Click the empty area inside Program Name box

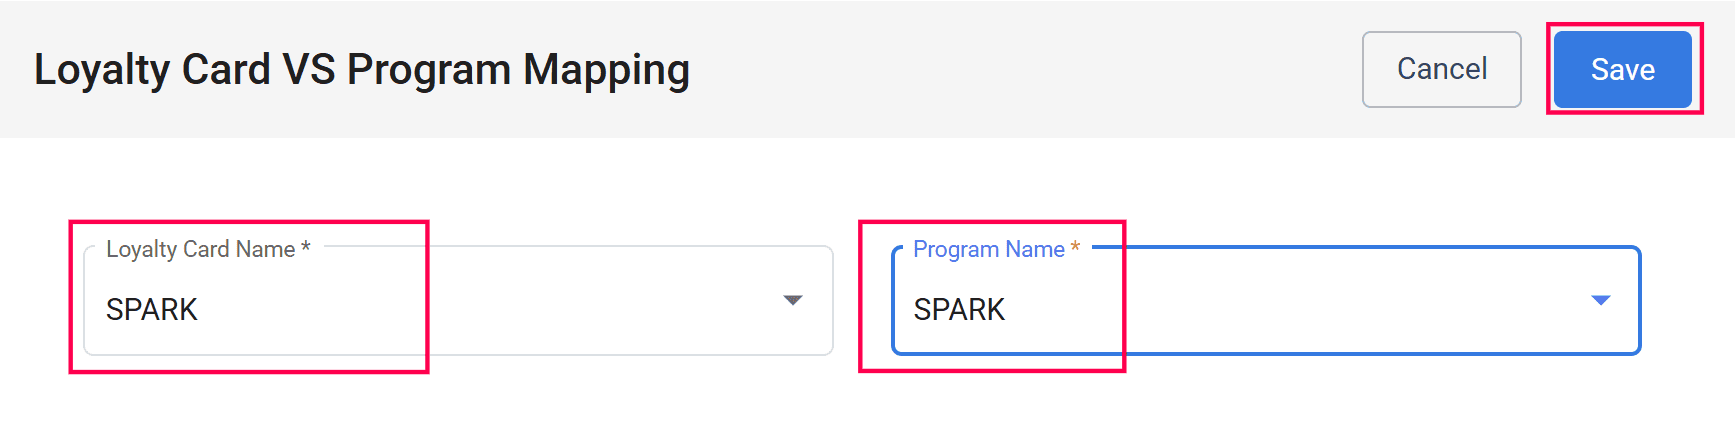point(1350,310)
